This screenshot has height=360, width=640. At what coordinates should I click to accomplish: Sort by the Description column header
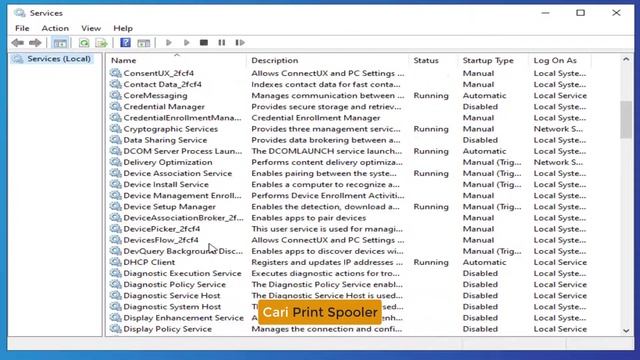[x=327, y=60]
